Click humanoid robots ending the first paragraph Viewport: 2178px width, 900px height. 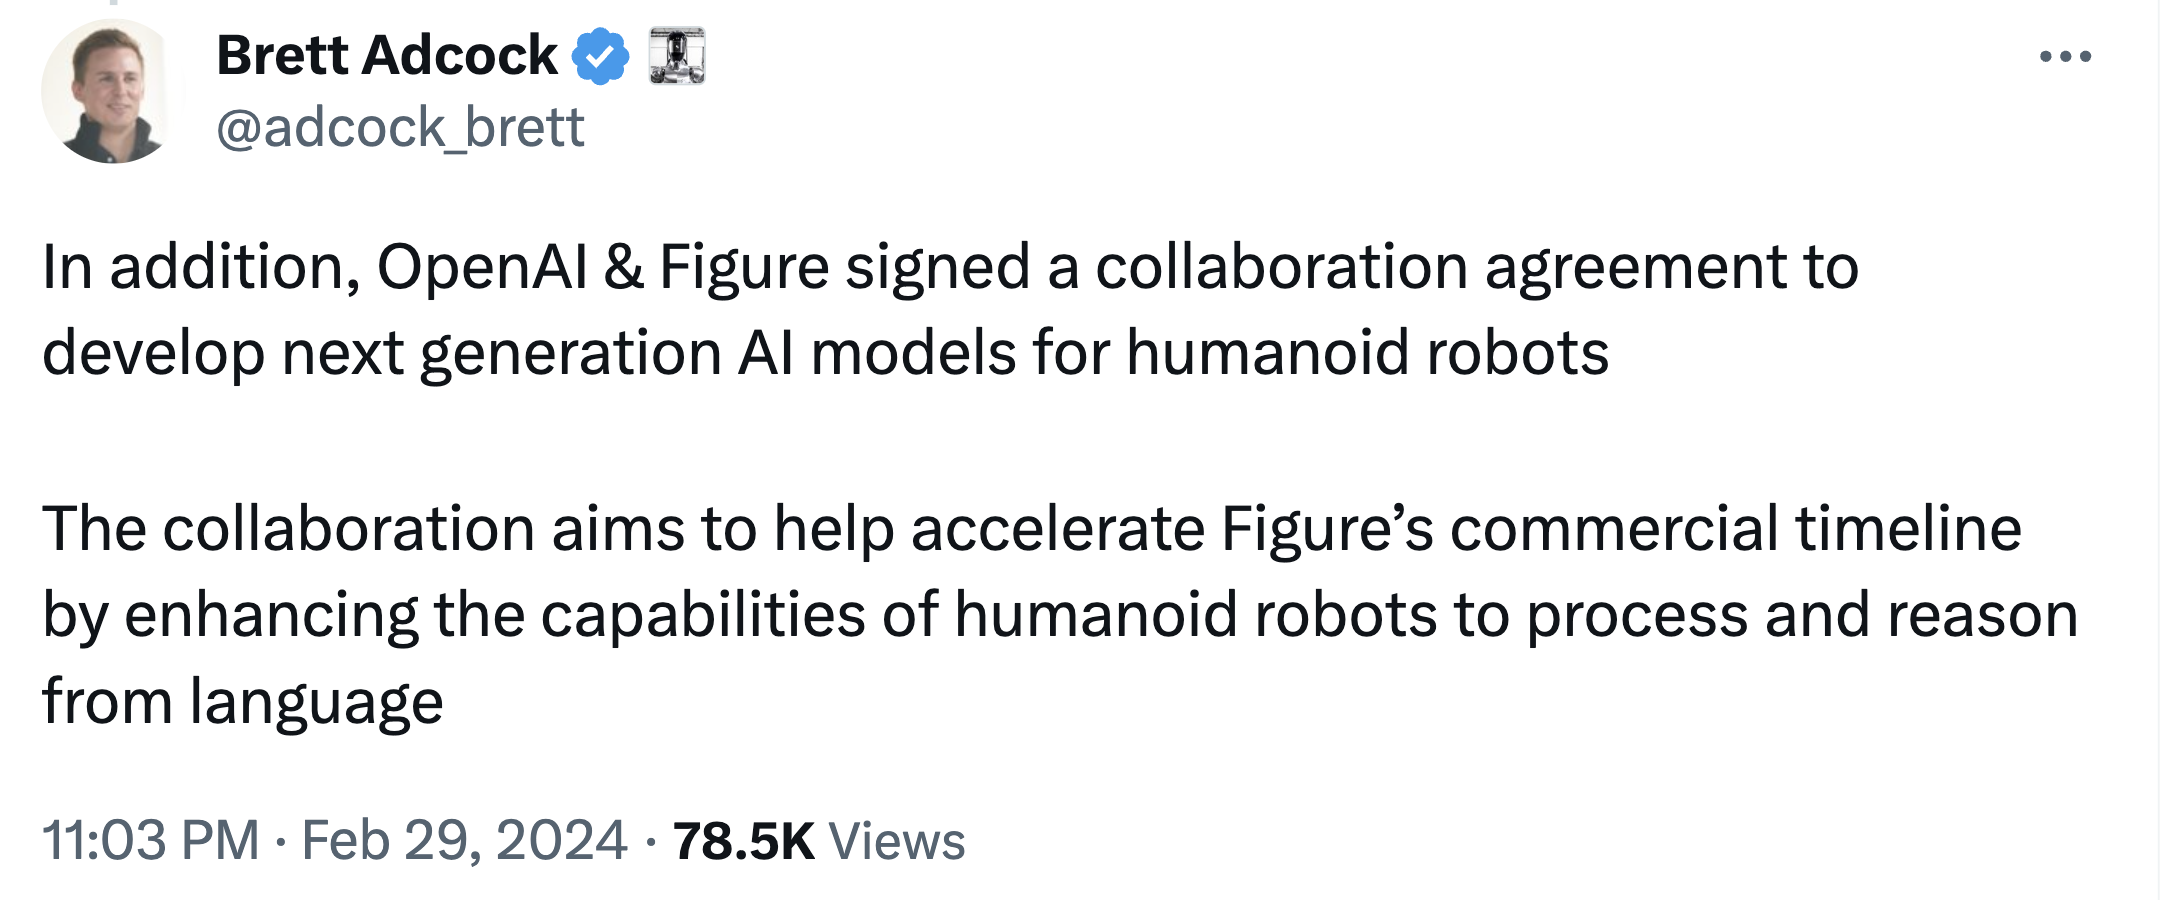1368,353
